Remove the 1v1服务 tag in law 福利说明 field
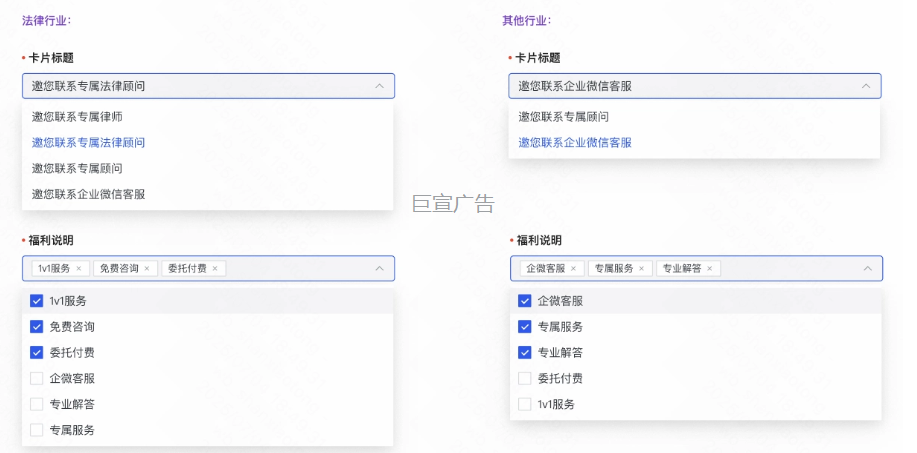Screen dimensions: 917x453 (x=78, y=268)
